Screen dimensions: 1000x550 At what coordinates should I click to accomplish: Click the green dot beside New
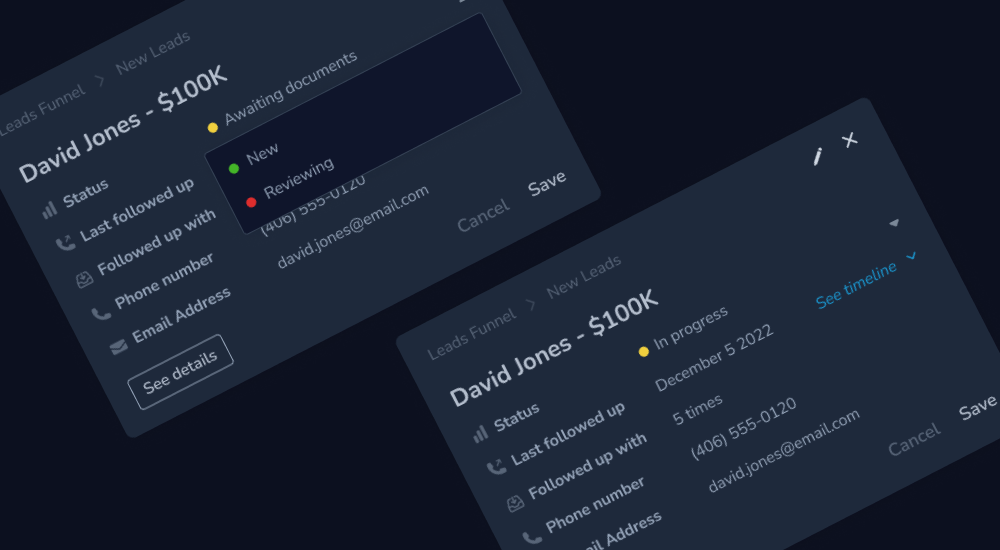234,168
